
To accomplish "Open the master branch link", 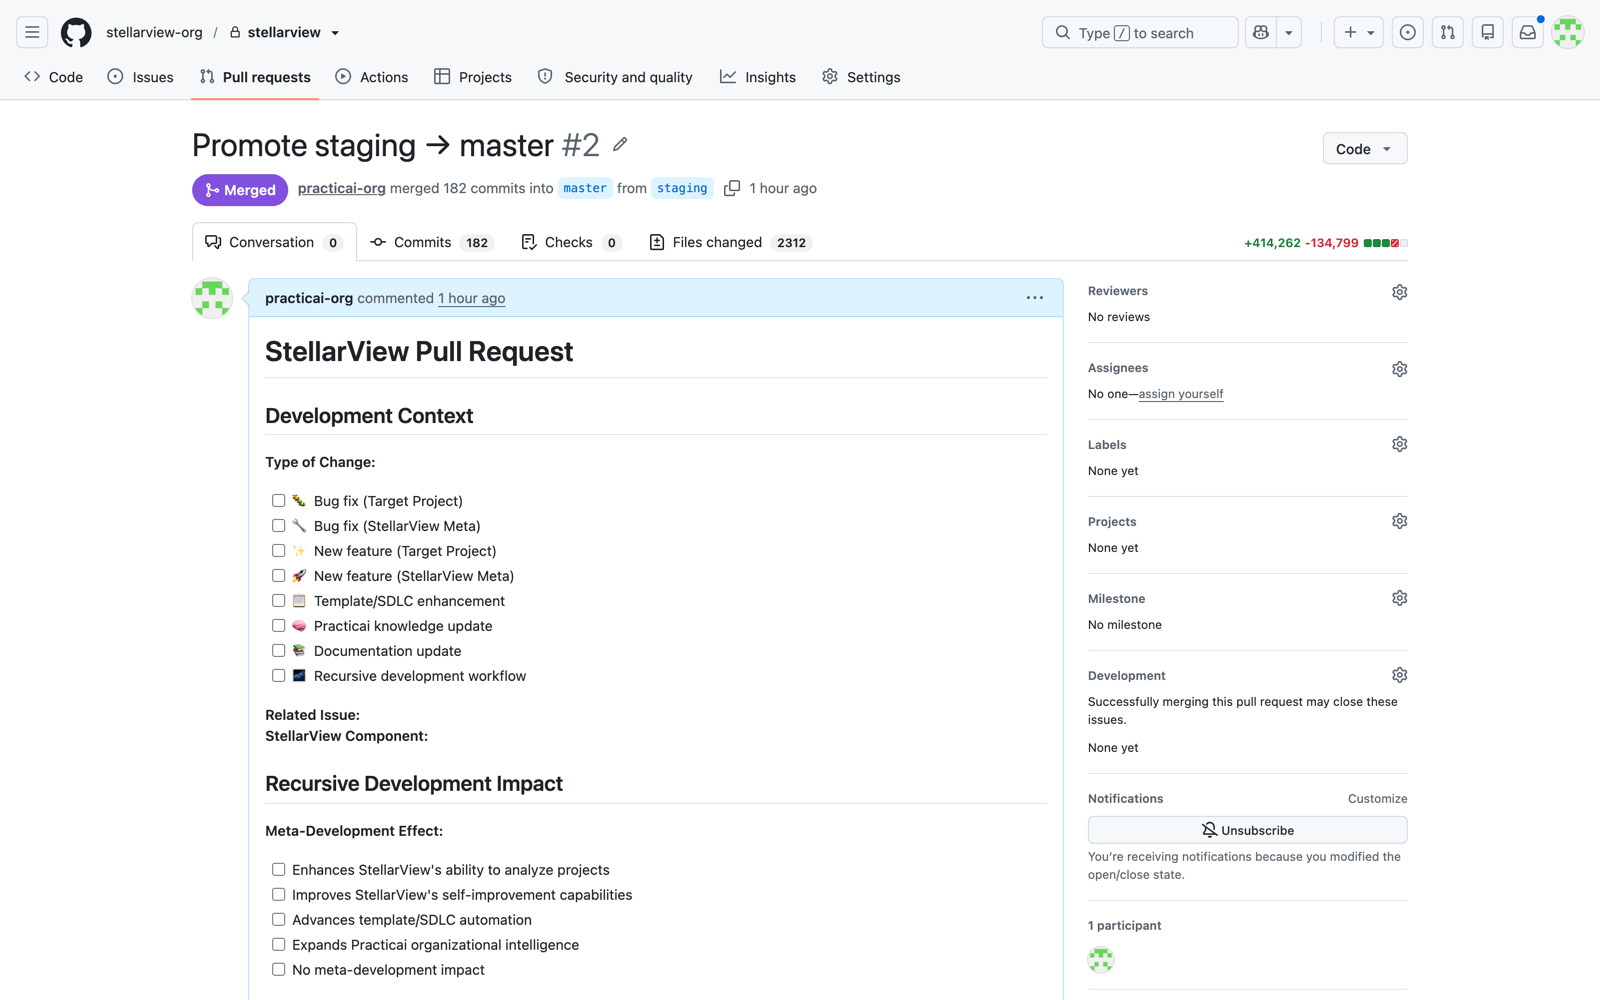I will tap(585, 188).
